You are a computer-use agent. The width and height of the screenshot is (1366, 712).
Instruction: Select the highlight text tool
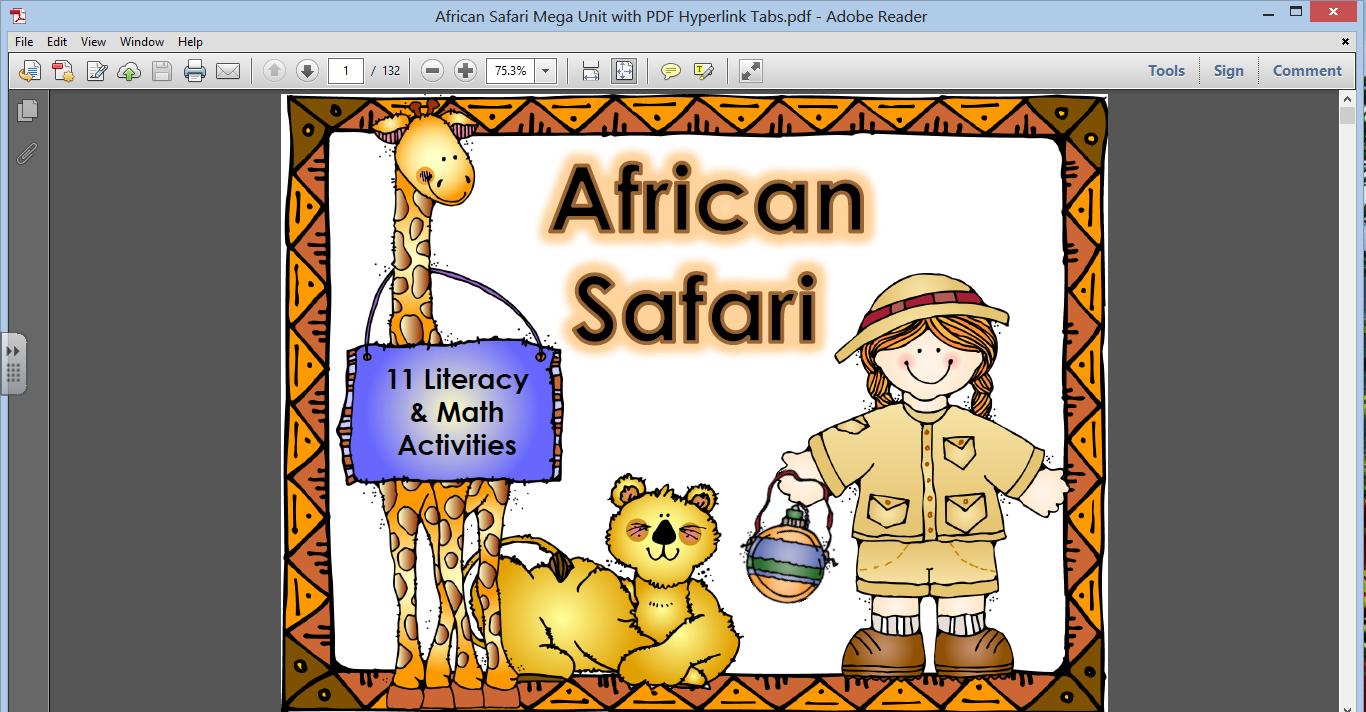pyautogui.click(x=702, y=70)
